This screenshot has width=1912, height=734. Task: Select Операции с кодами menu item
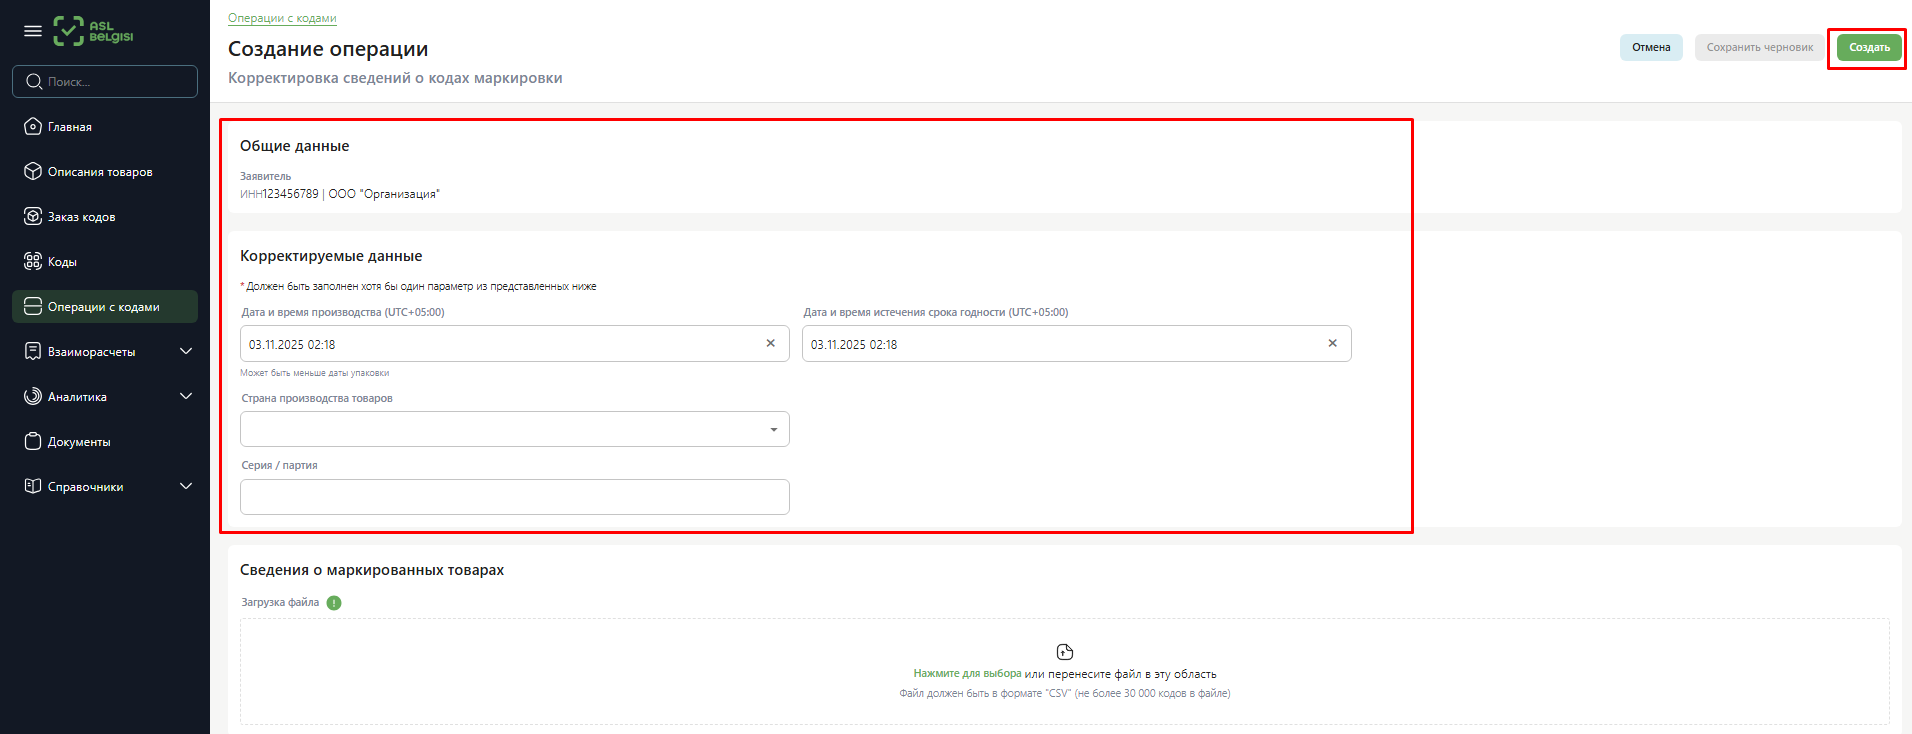pyautogui.click(x=104, y=307)
